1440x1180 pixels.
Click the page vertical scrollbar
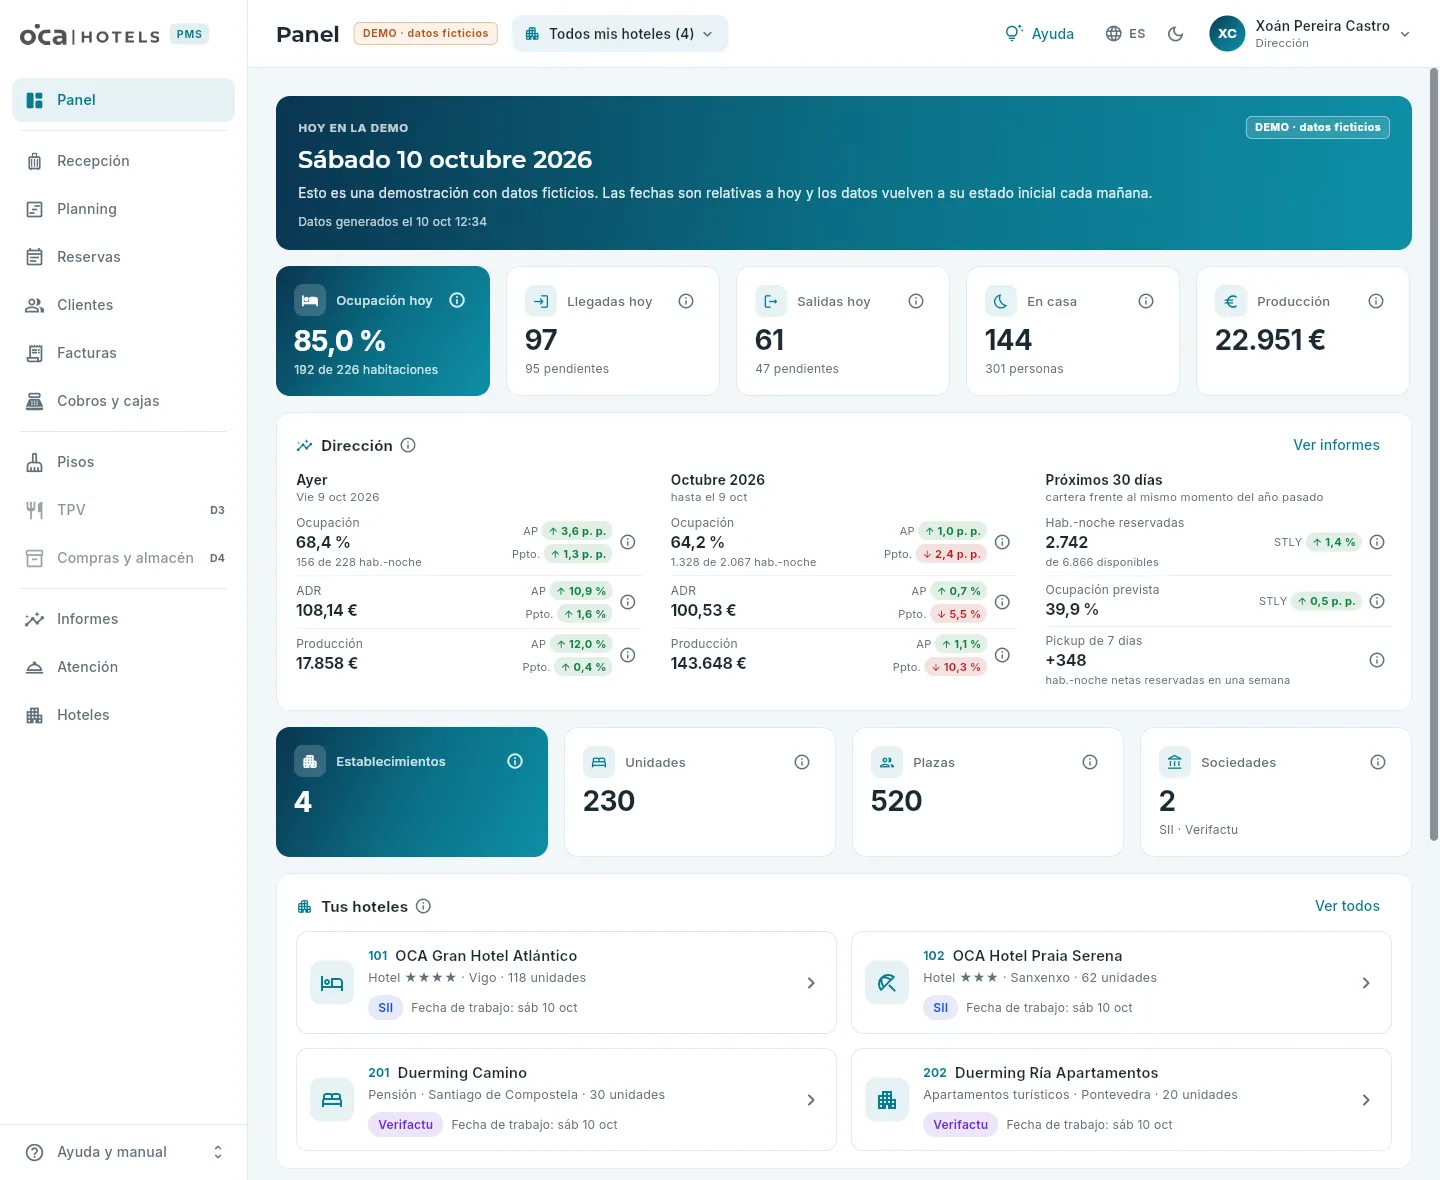click(1434, 455)
